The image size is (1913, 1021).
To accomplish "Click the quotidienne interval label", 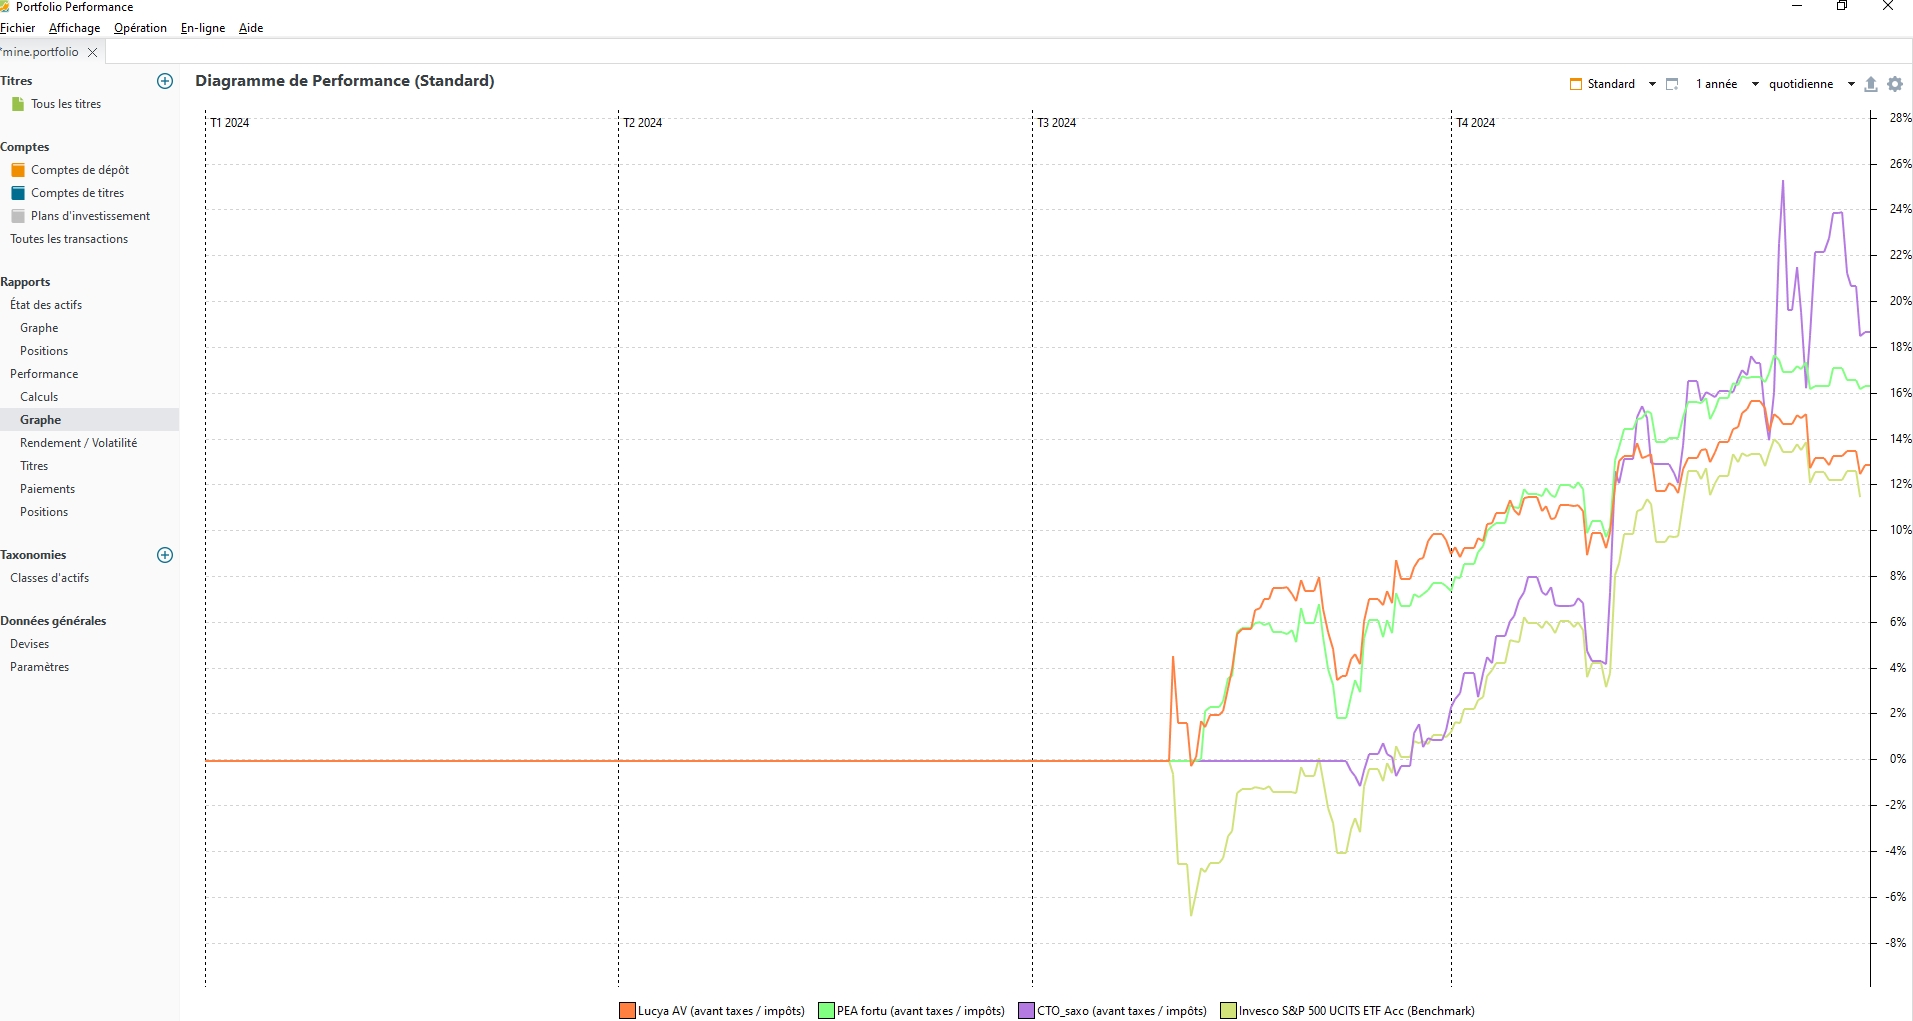I will 1801,84.
